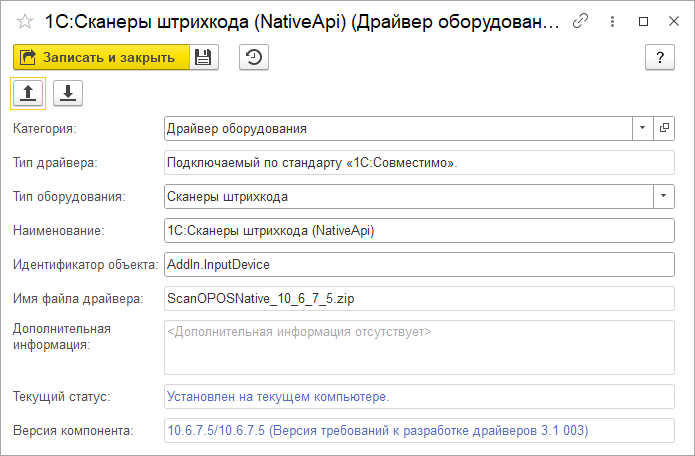Click the Версия компонента: label
Viewport: 695px width, 456px height.
[x=73, y=430]
